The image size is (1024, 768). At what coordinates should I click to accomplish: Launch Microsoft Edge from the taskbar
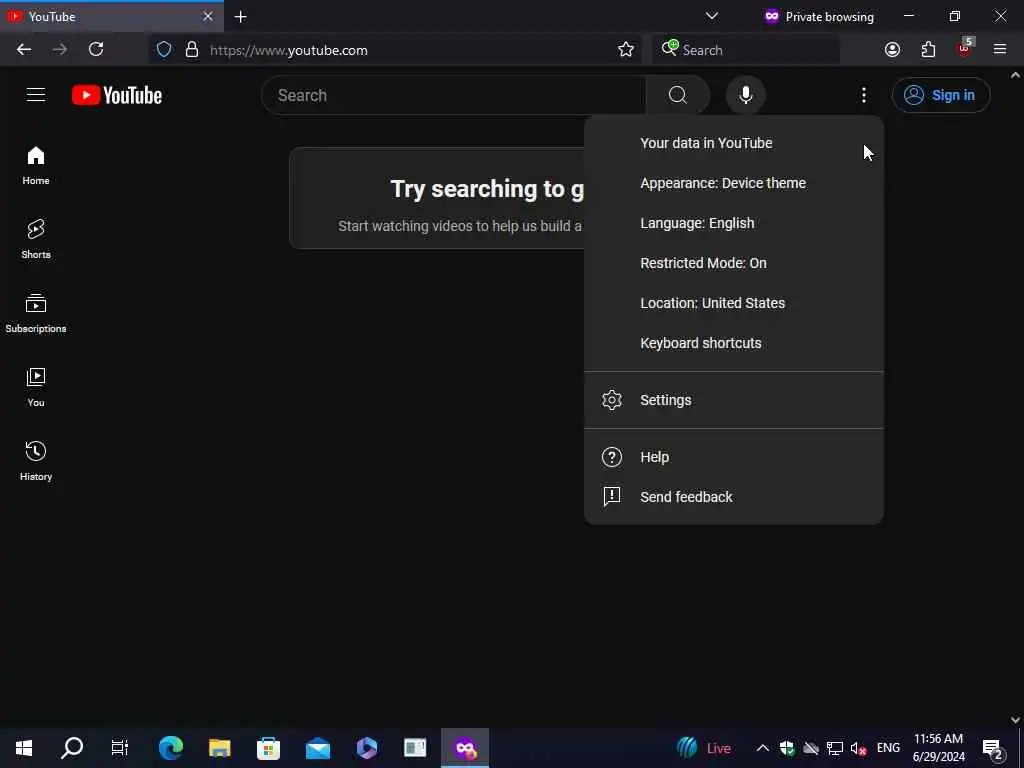click(171, 748)
